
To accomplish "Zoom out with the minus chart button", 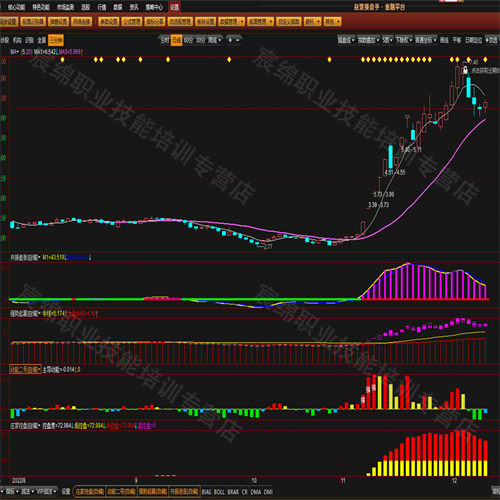I will pyautogui.click(x=237, y=40).
